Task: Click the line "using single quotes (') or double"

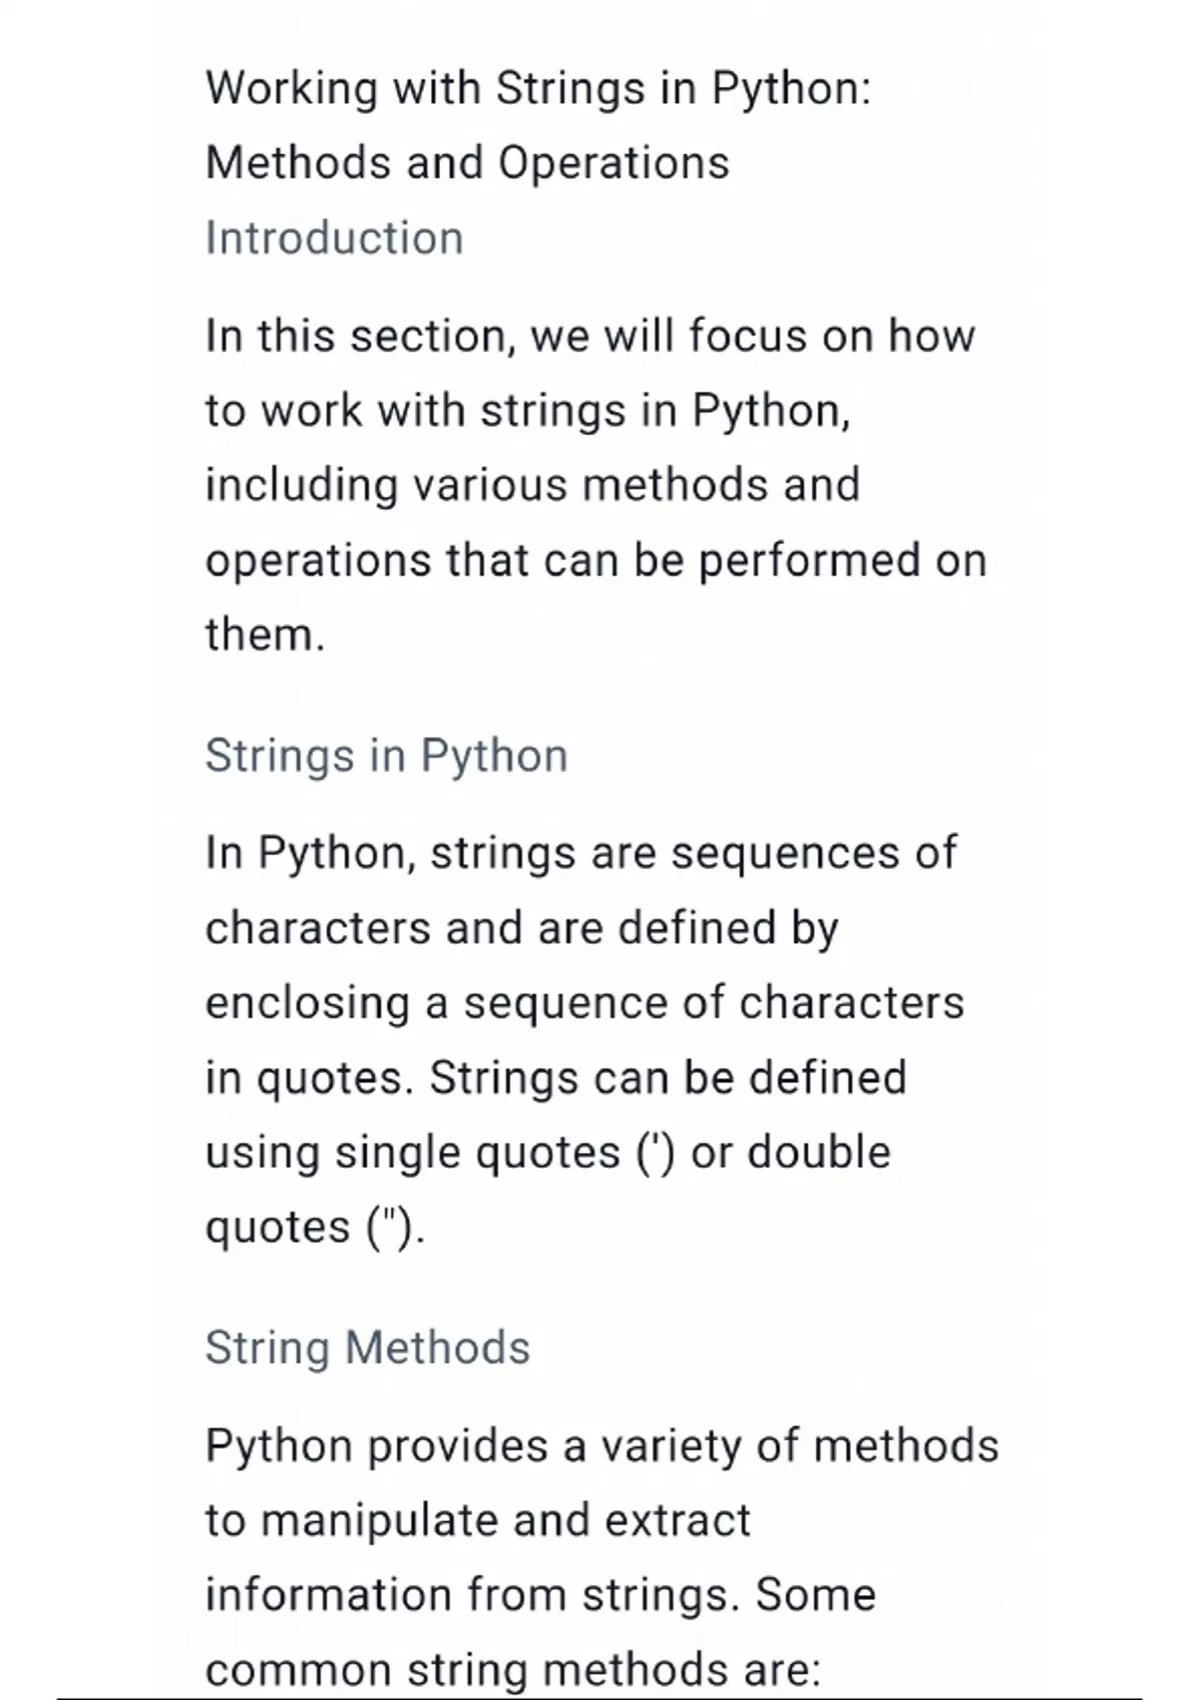Action: (547, 1152)
